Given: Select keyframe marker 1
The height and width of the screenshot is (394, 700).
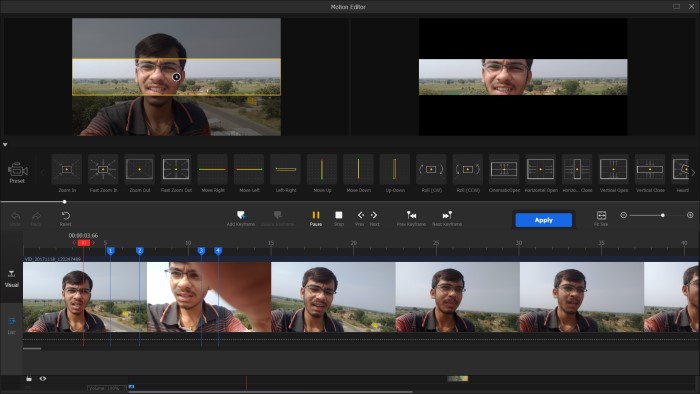Looking at the screenshot, I should pos(111,251).
